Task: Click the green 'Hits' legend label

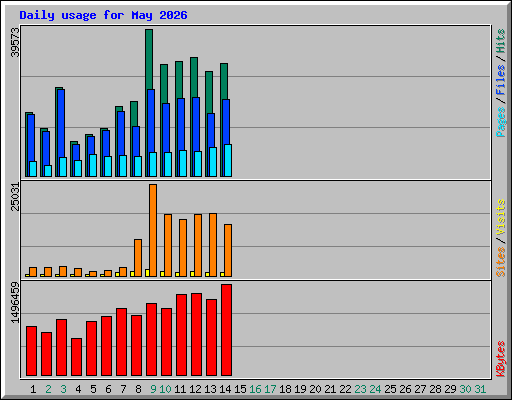Action: coord(500,41)
